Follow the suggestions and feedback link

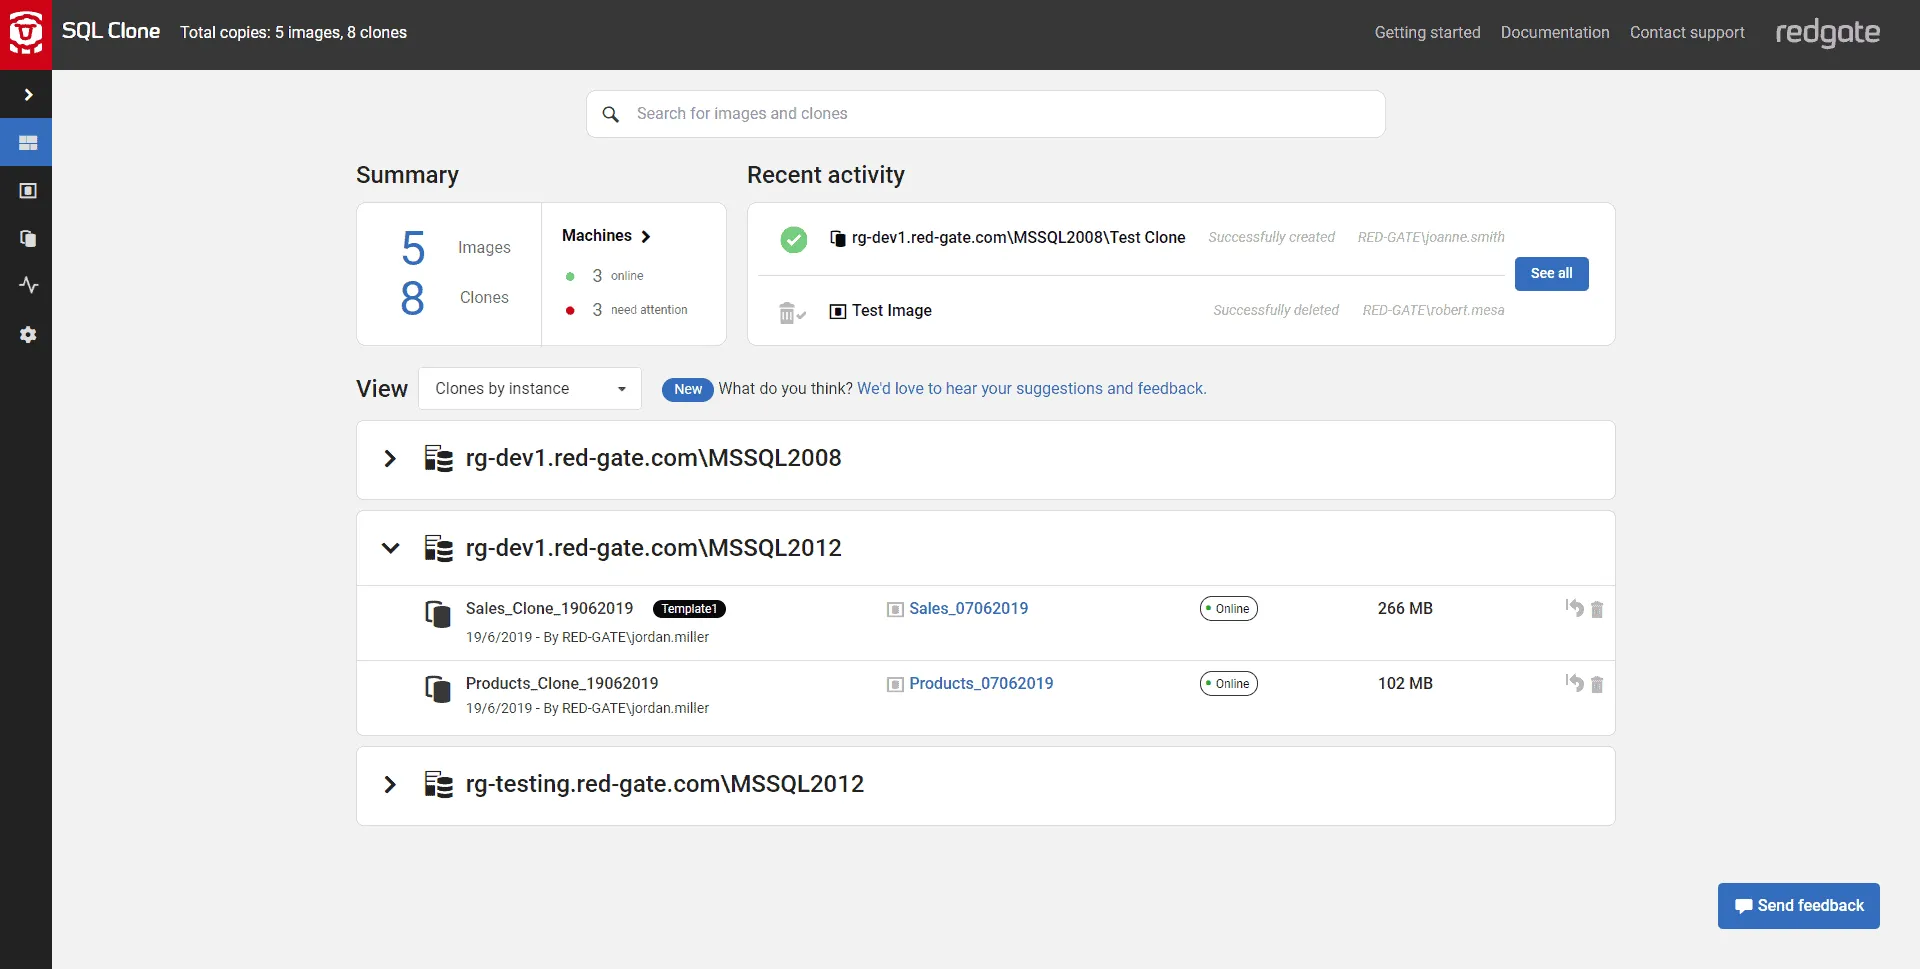pos(1031,388)
